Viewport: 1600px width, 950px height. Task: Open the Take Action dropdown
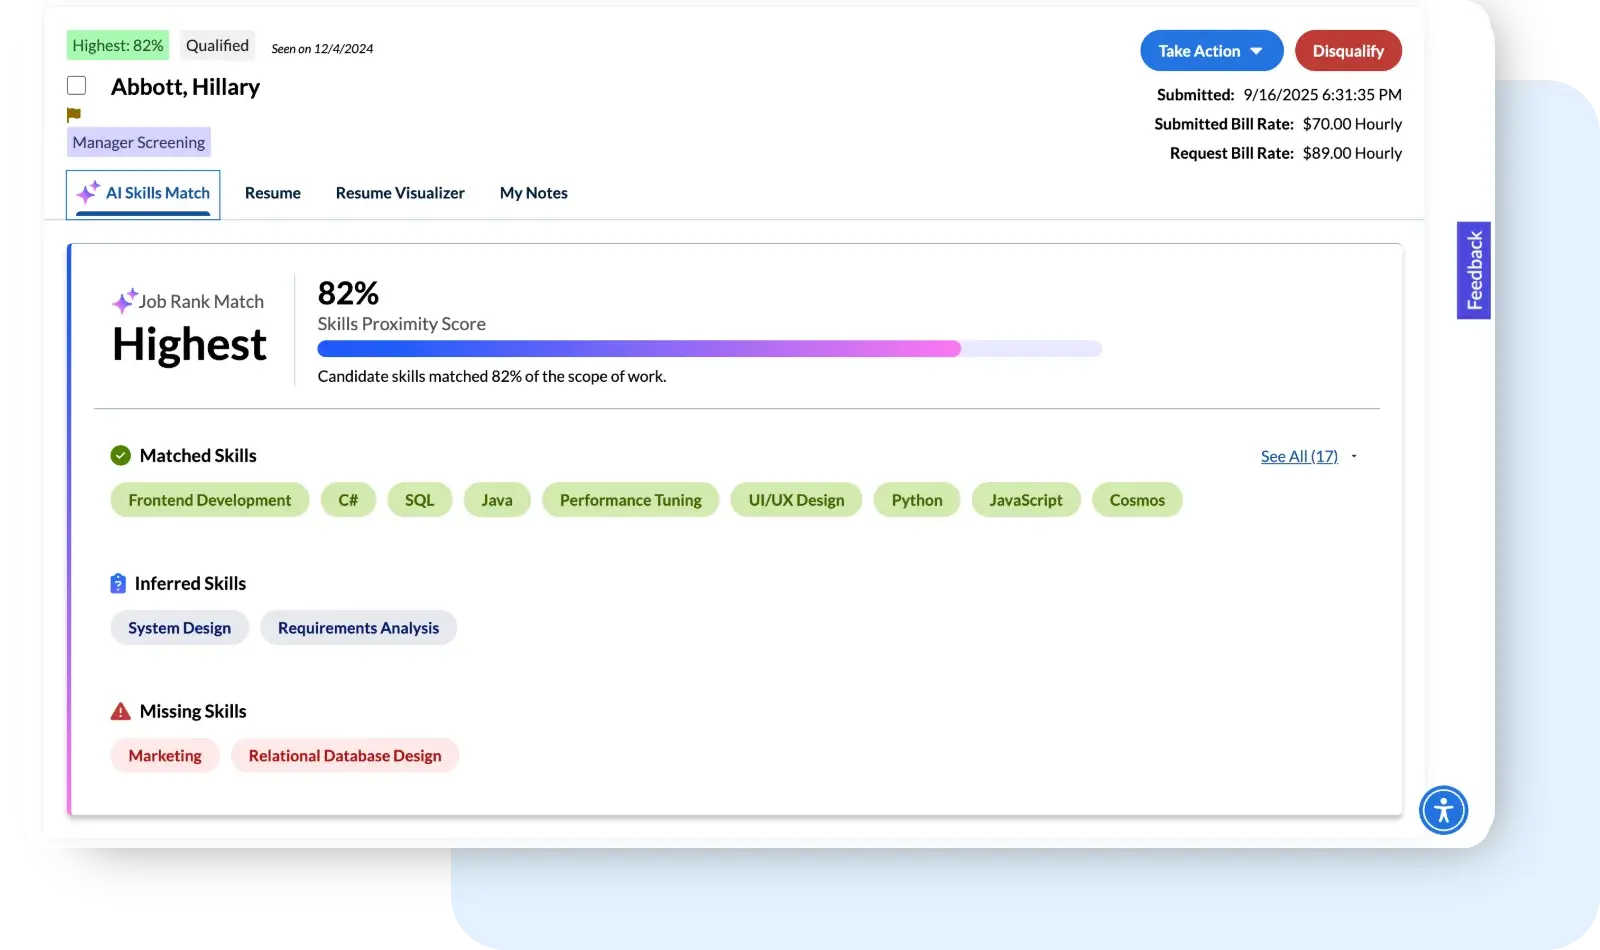[1211, 51]
